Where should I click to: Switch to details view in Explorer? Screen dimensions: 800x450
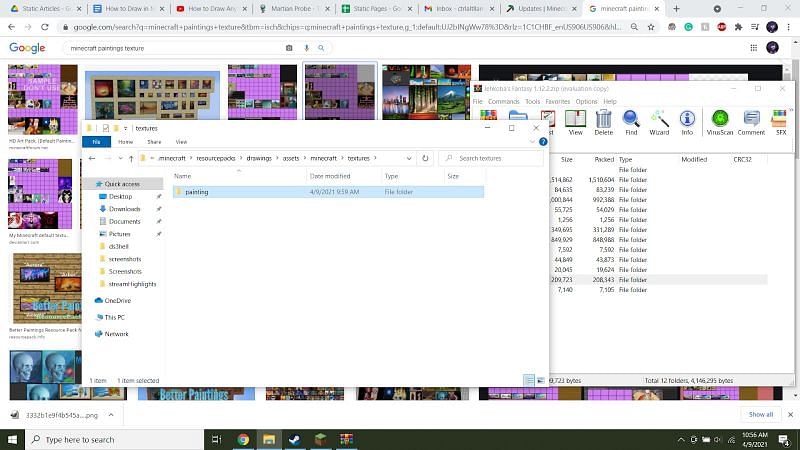[x=529, y=381]
